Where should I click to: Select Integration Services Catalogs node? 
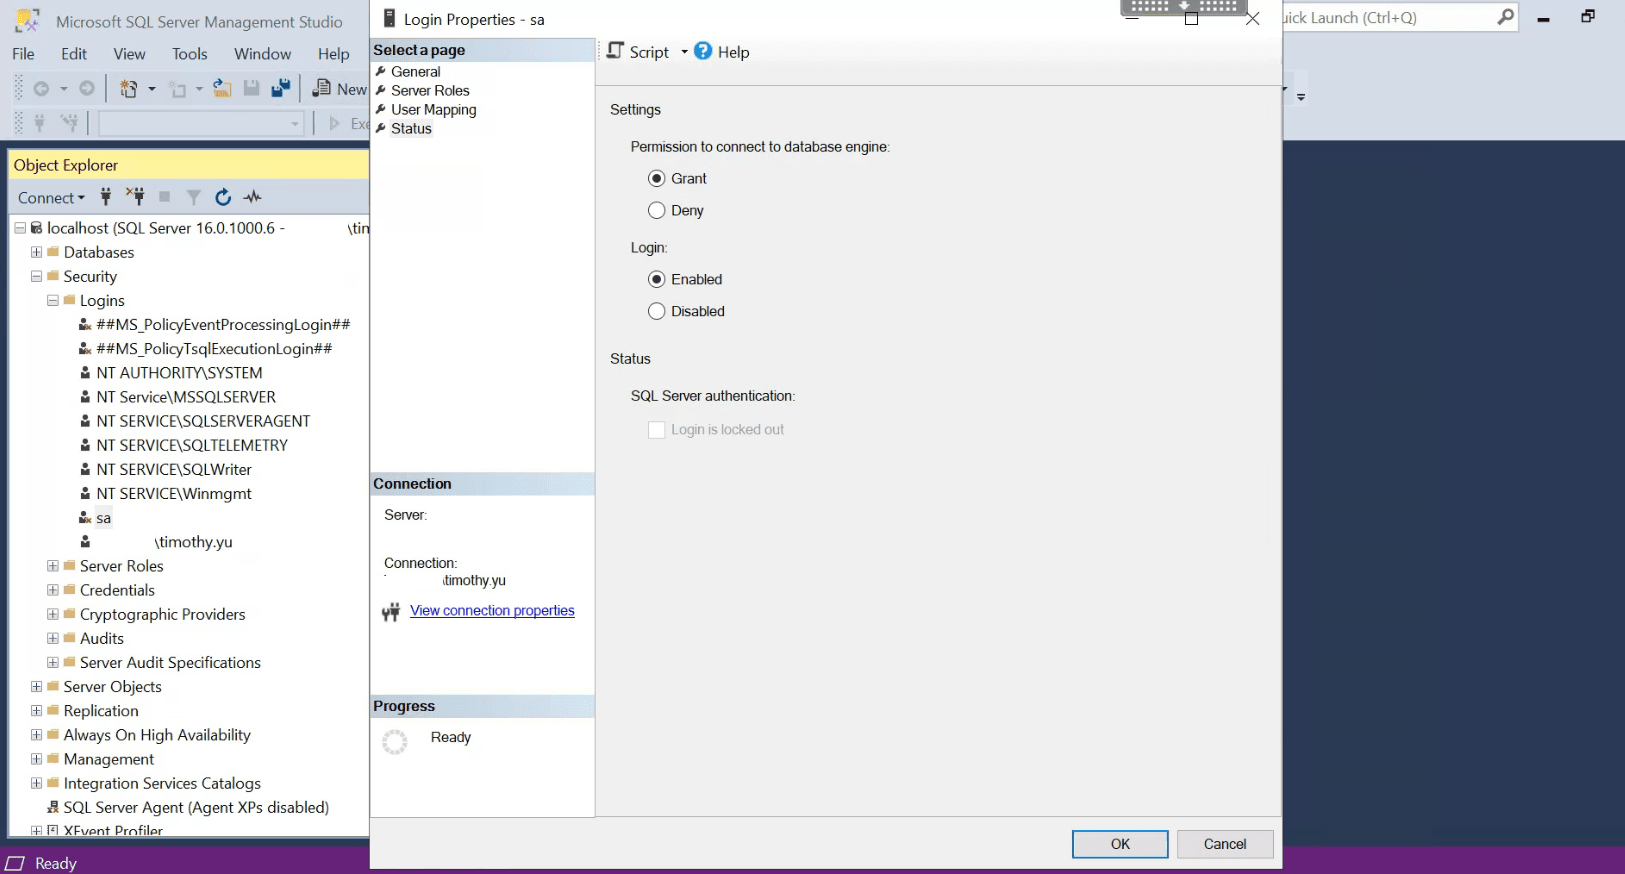point(162,784)
